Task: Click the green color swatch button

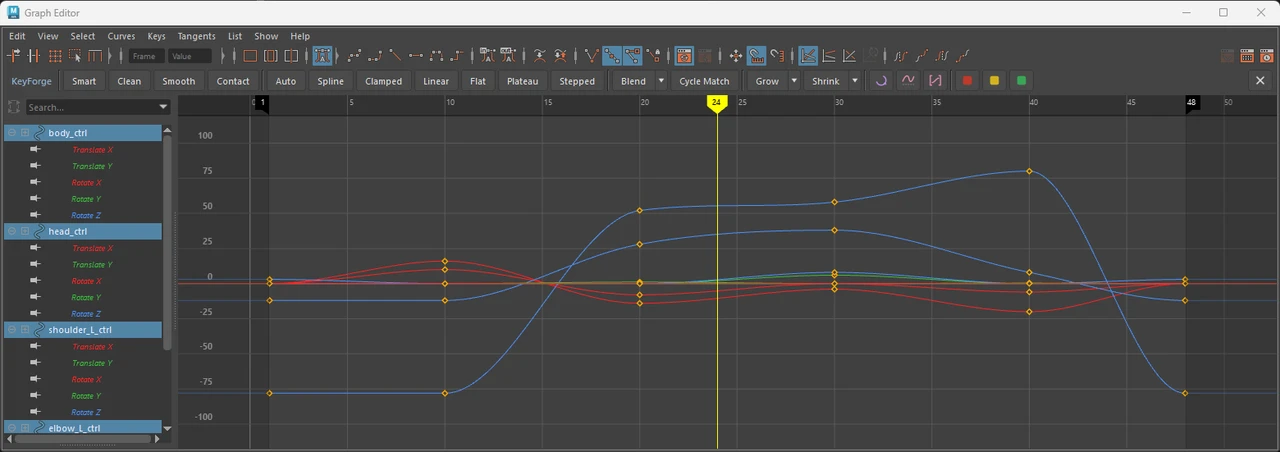Action: (1021, 81)
